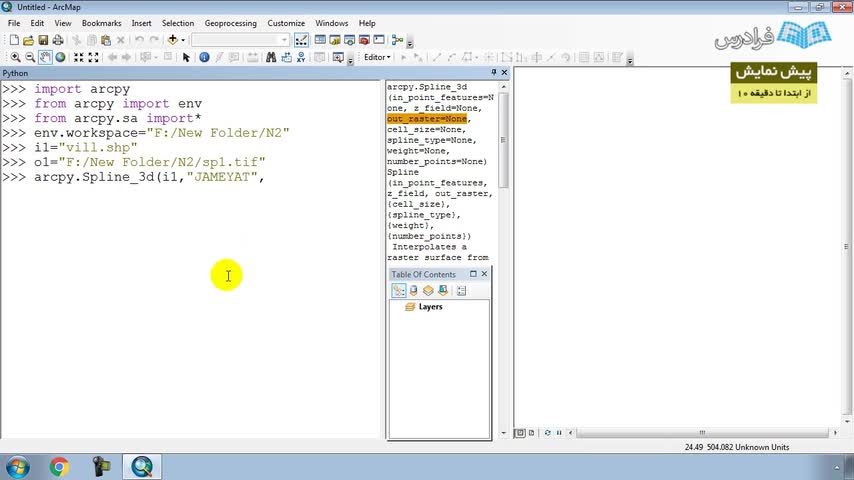List Table Of Contents by selection
The height and width of the screenshot is (480, 854).
click(x=443, y=291)
